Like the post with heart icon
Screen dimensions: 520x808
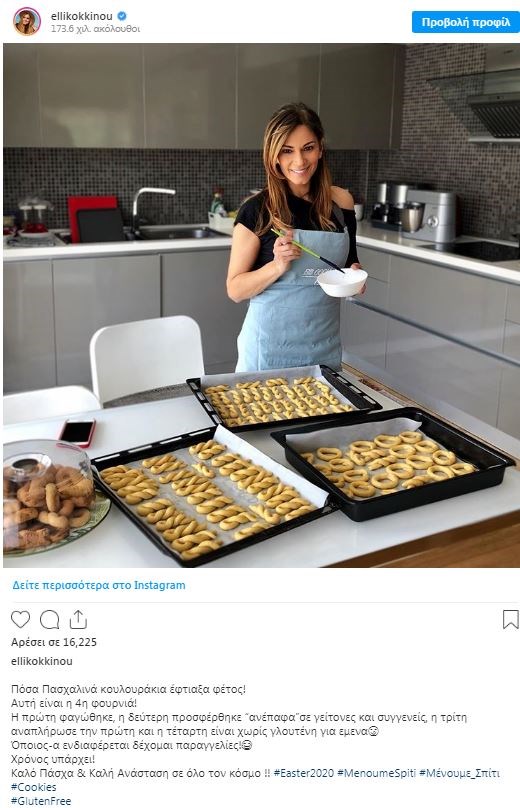click(x=21, y=619)
